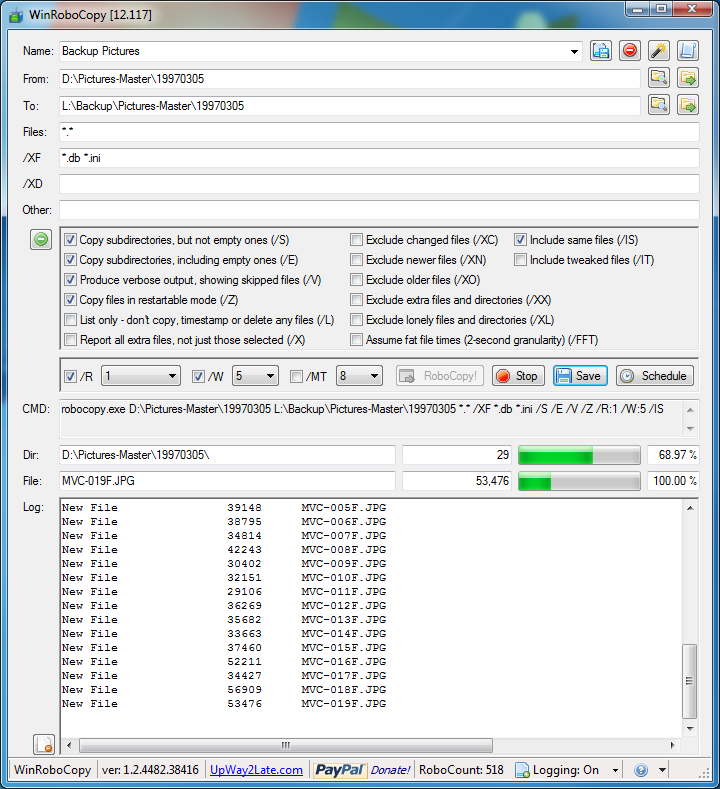The width and height of the screenshot is (720, 789).
Task: Open the UpWay2Late.com link
Action: 256,770
